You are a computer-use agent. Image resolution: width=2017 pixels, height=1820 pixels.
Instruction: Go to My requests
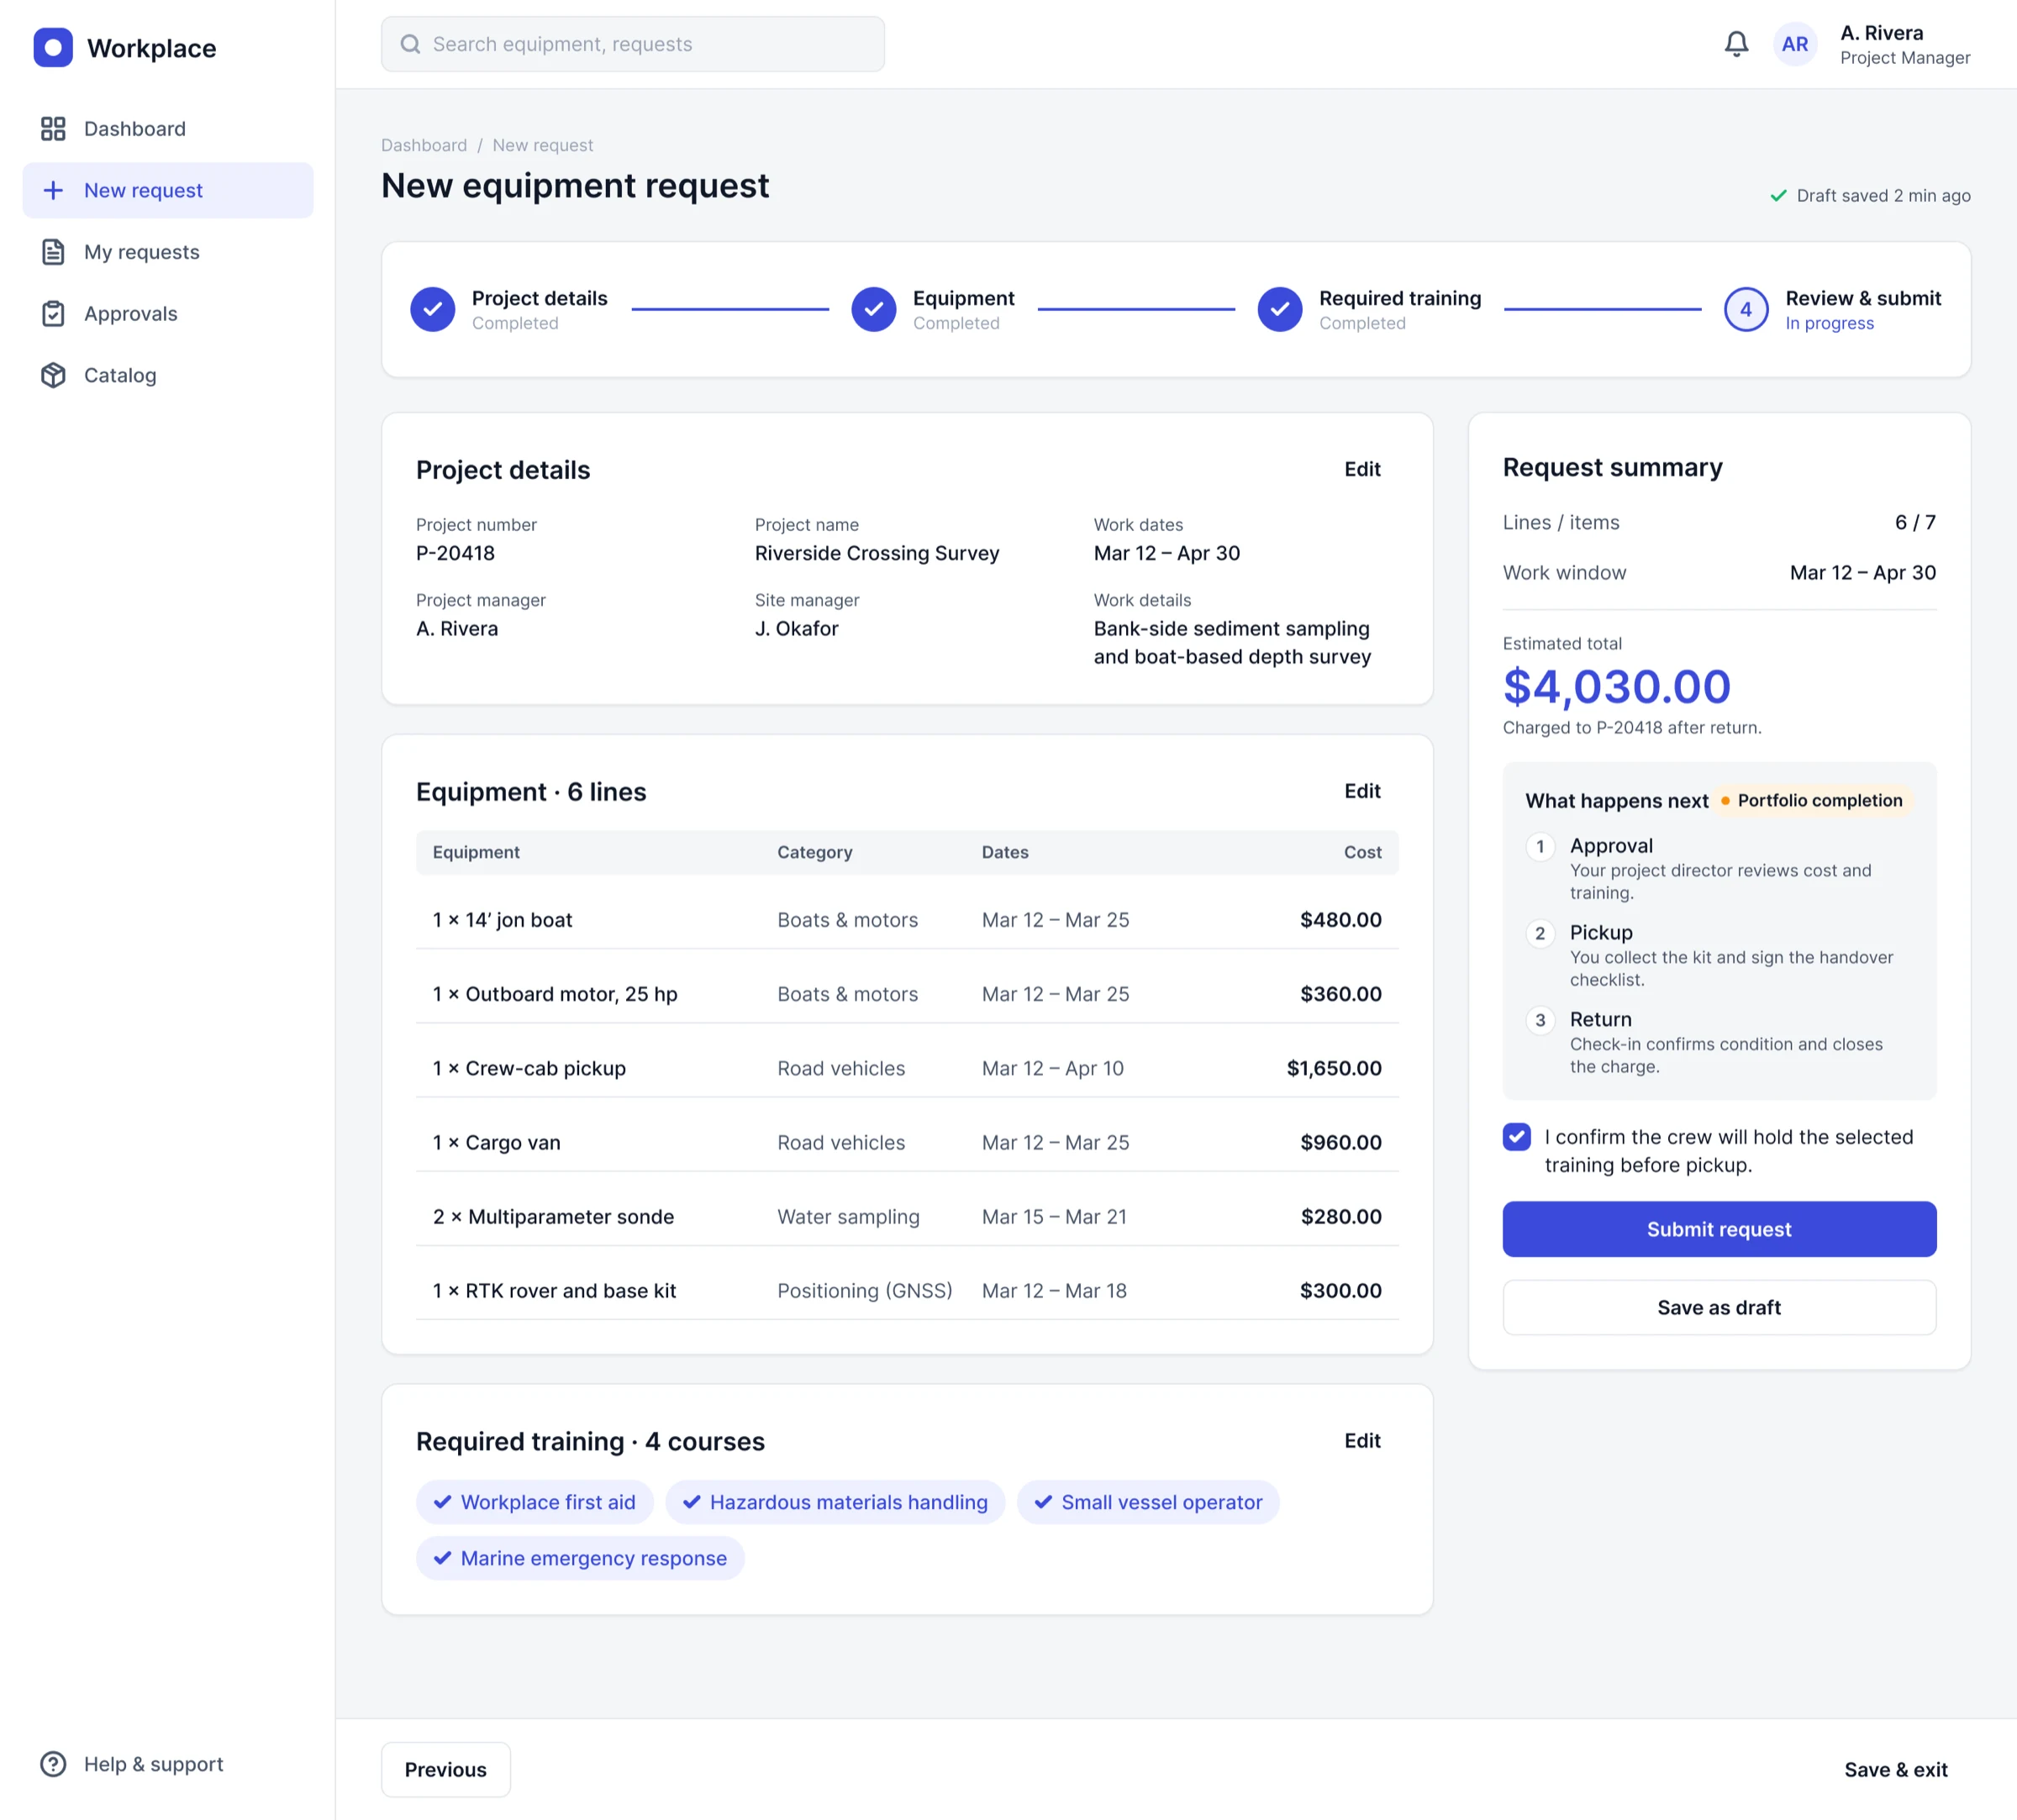[x=168, y=252]
